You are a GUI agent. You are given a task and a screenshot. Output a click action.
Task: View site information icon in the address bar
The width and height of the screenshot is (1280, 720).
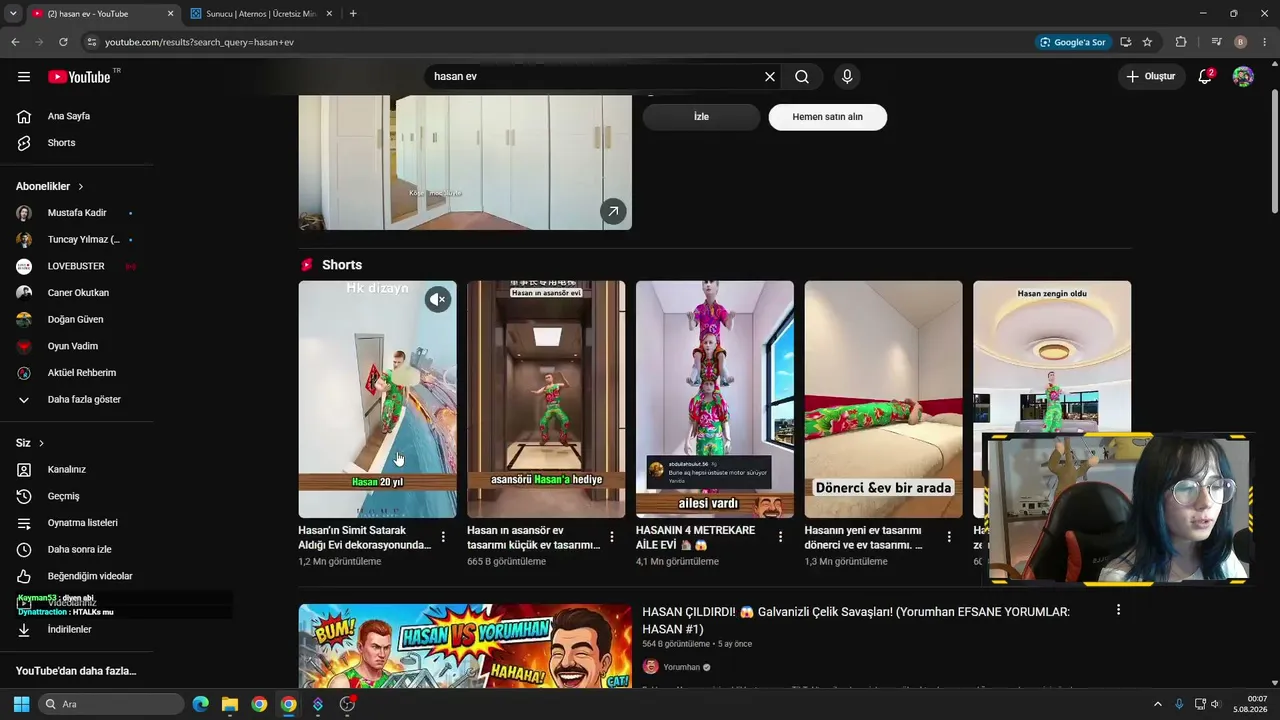click(x=91, y=42)
